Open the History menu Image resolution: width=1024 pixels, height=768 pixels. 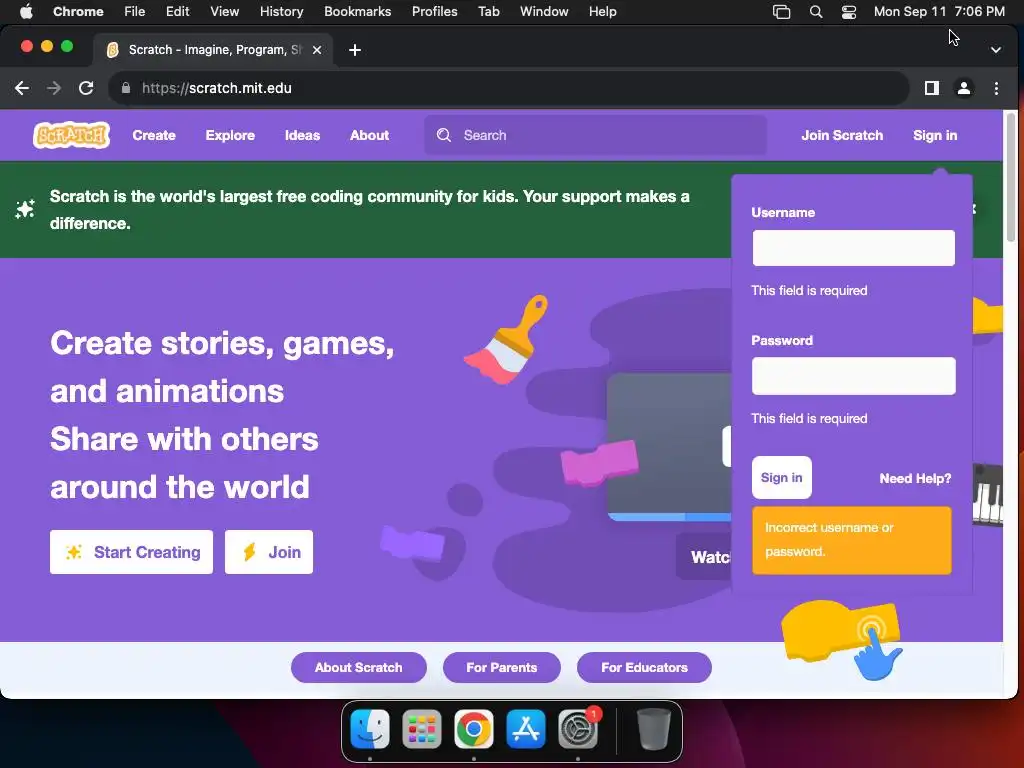281,12
